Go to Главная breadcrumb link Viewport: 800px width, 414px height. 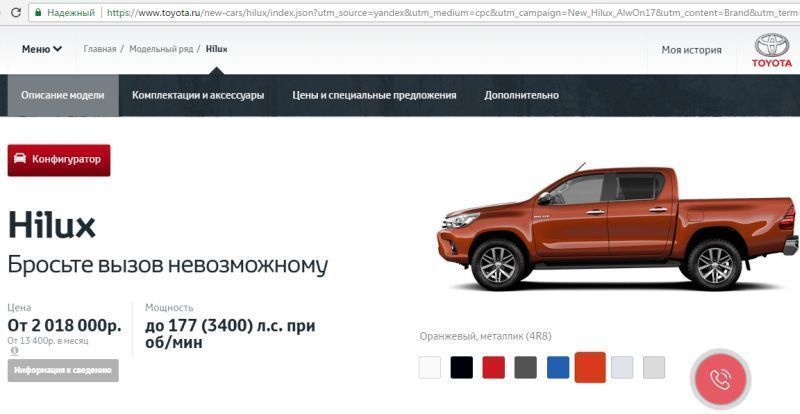[100, 49]
